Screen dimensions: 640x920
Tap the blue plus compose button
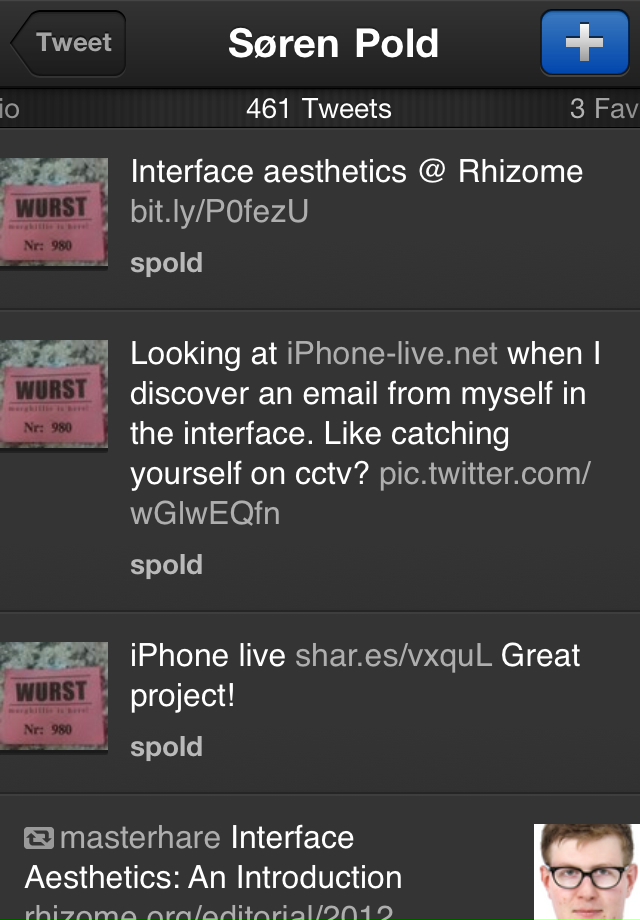pos(584,43)
